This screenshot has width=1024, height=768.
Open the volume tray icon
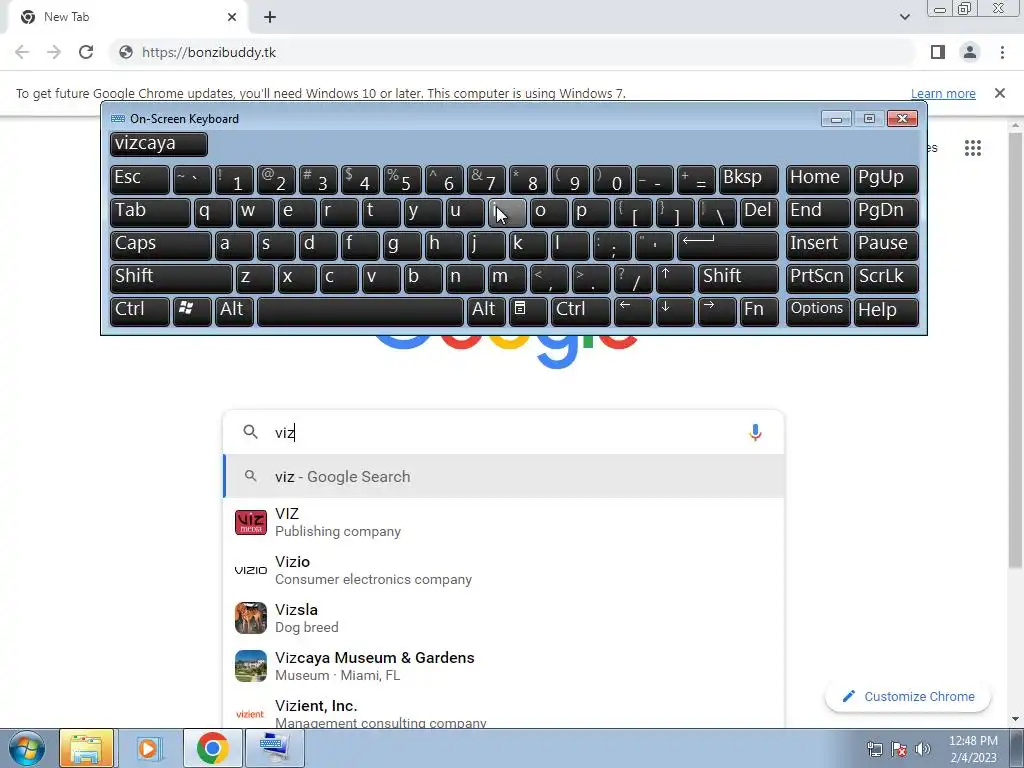click(x=923, y=749)
